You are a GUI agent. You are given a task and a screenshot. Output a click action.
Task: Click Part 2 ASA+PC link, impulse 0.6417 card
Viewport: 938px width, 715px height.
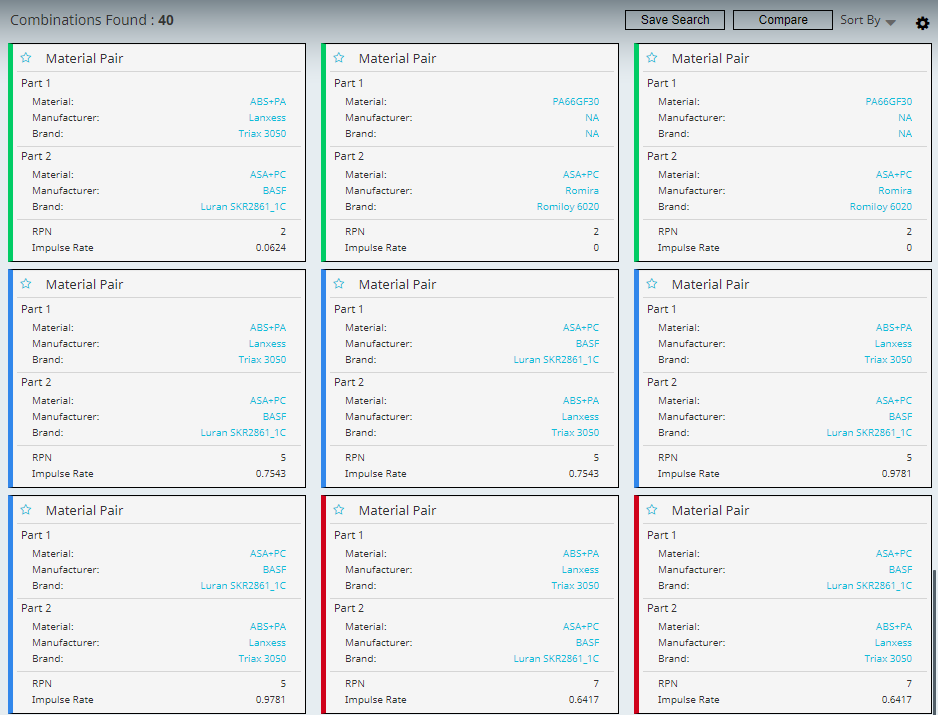click(581, 627)
